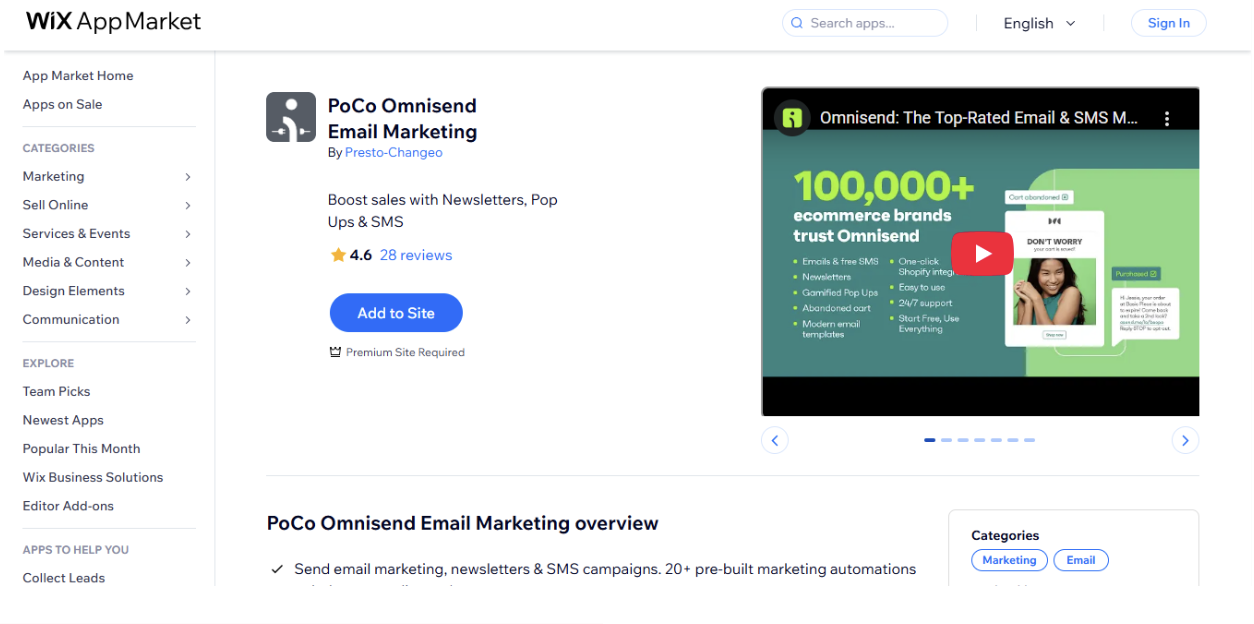
Task: Expand the Sell Online category
Action: tap(187, 205)
